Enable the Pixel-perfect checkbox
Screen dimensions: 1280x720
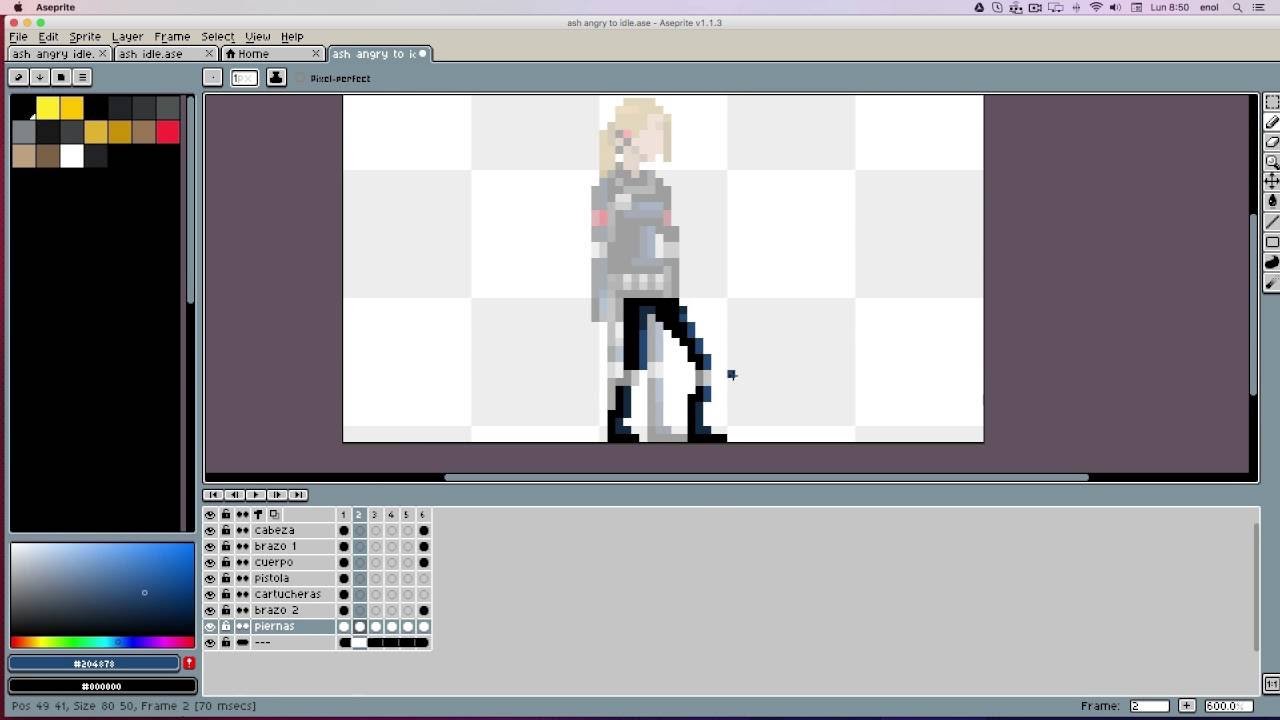click(301, 78)
